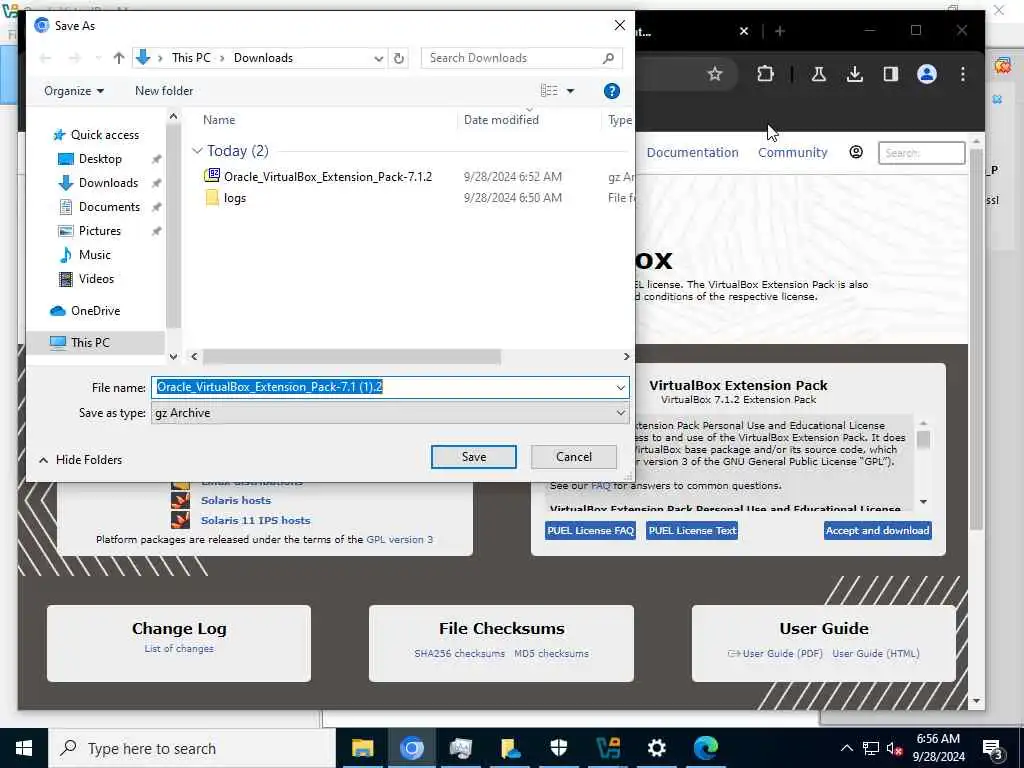Bookmark this page with the star icon

(x=715, y=74)
